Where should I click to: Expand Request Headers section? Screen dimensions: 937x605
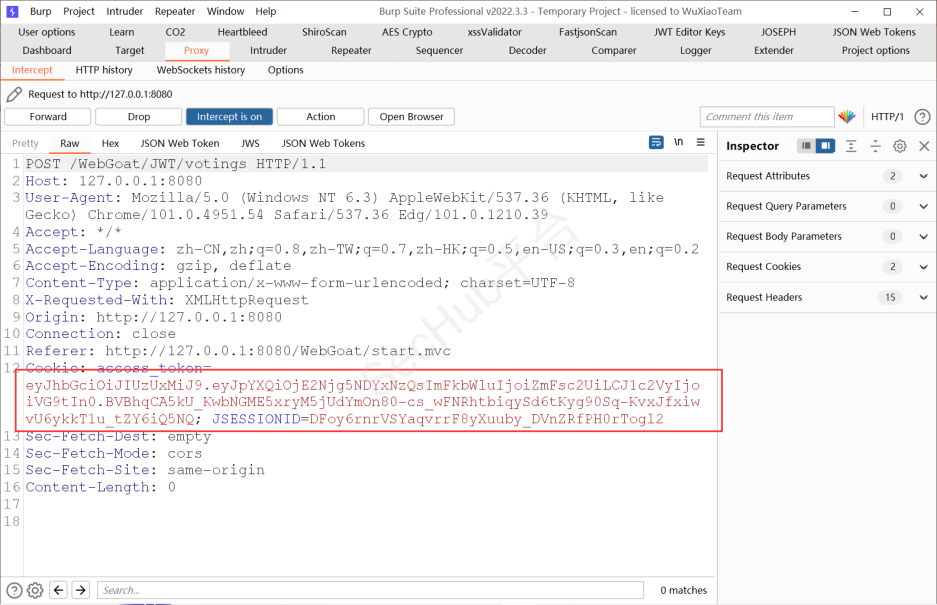pyautogui.click(x=923, y=297)
